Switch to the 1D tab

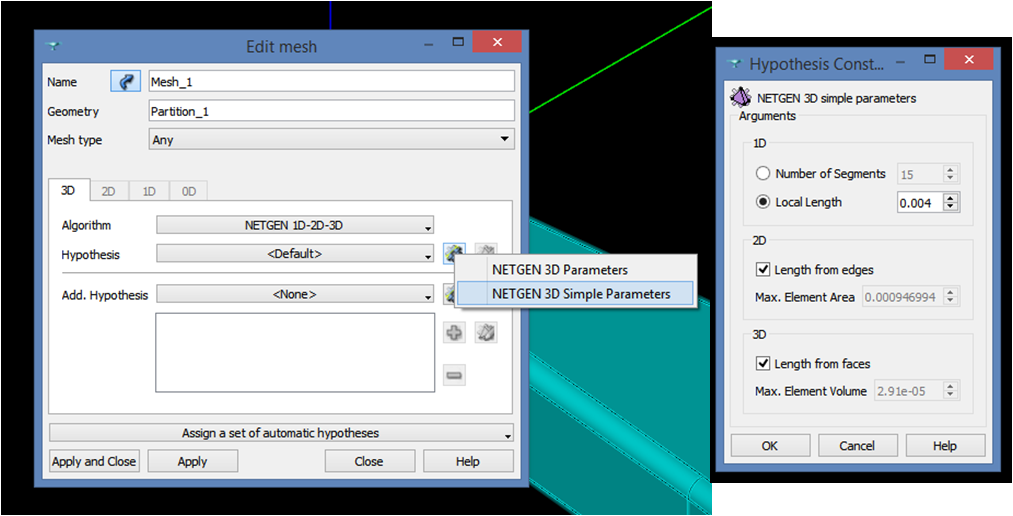[x=149, y=191]
